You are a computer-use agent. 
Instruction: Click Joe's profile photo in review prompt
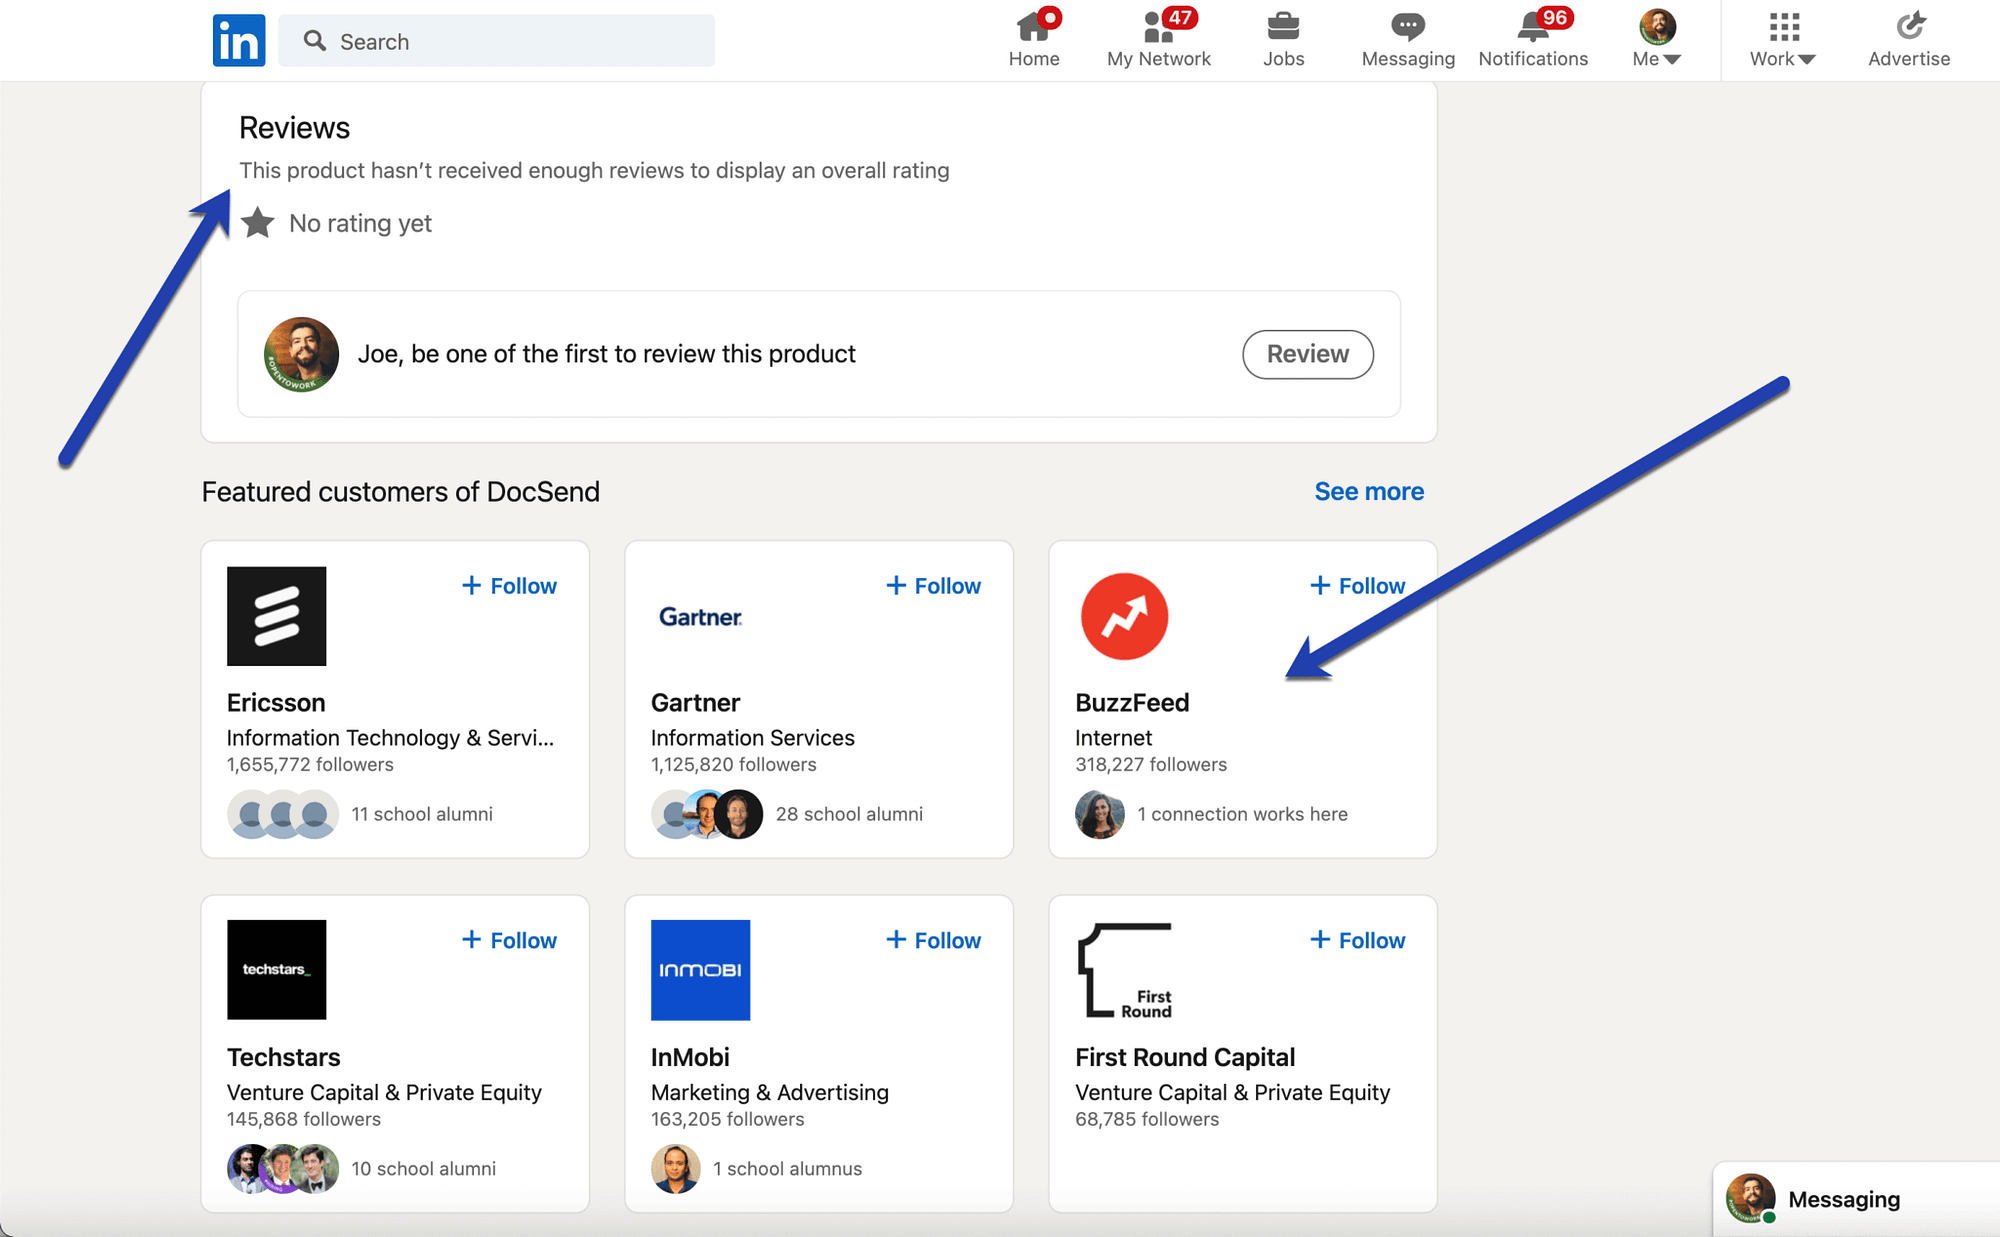[x=301, y=354]
